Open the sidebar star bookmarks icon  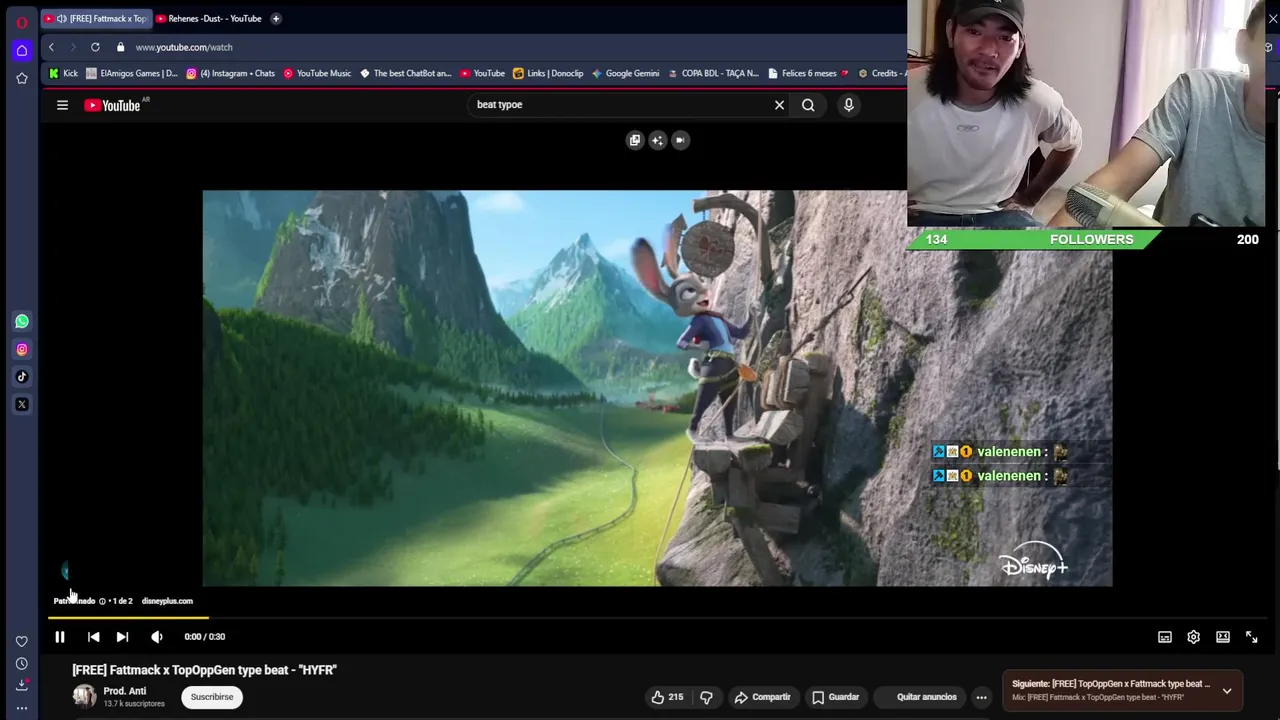(22, 78)
